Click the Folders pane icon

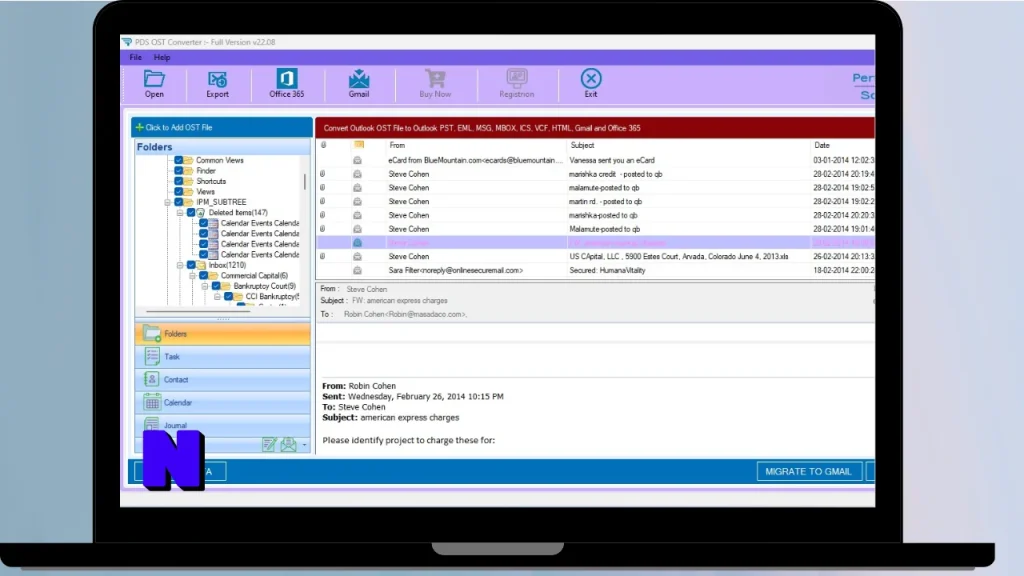point(152,334)
